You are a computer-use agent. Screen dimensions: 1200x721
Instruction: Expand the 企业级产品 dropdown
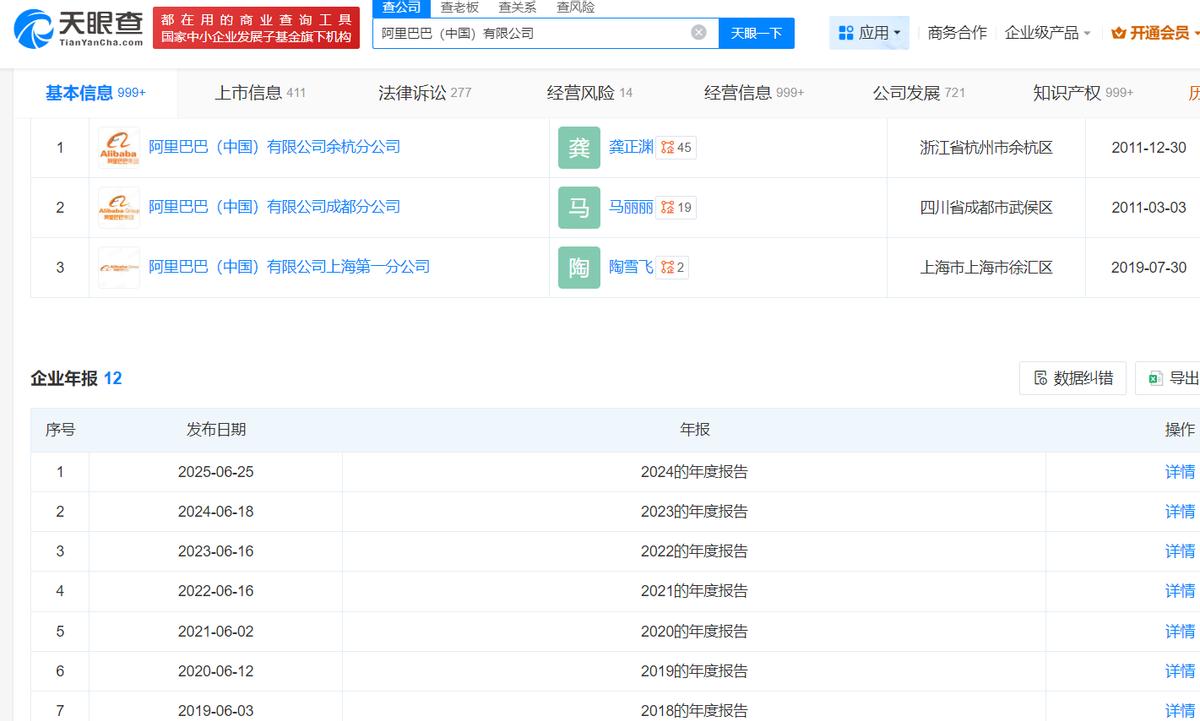[1047, 33]
